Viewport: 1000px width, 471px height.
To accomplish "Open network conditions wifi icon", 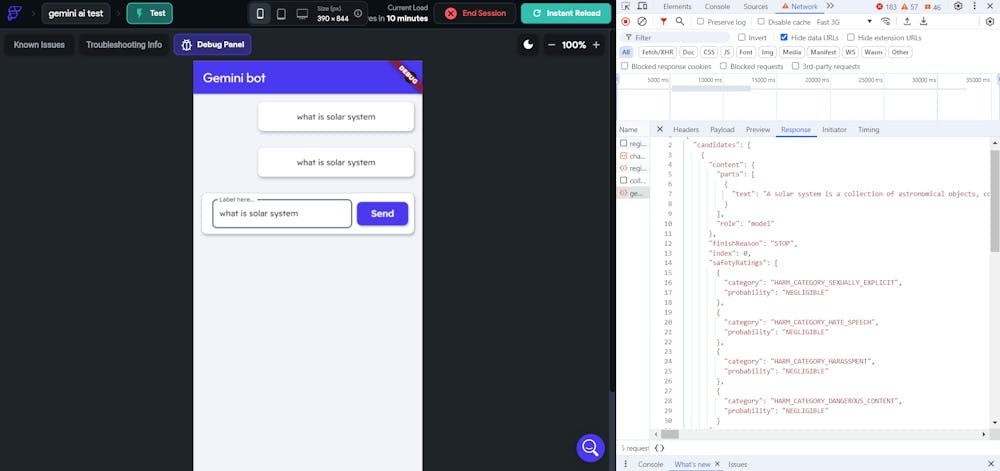I will pyautogui.click(x=886, y=22).
